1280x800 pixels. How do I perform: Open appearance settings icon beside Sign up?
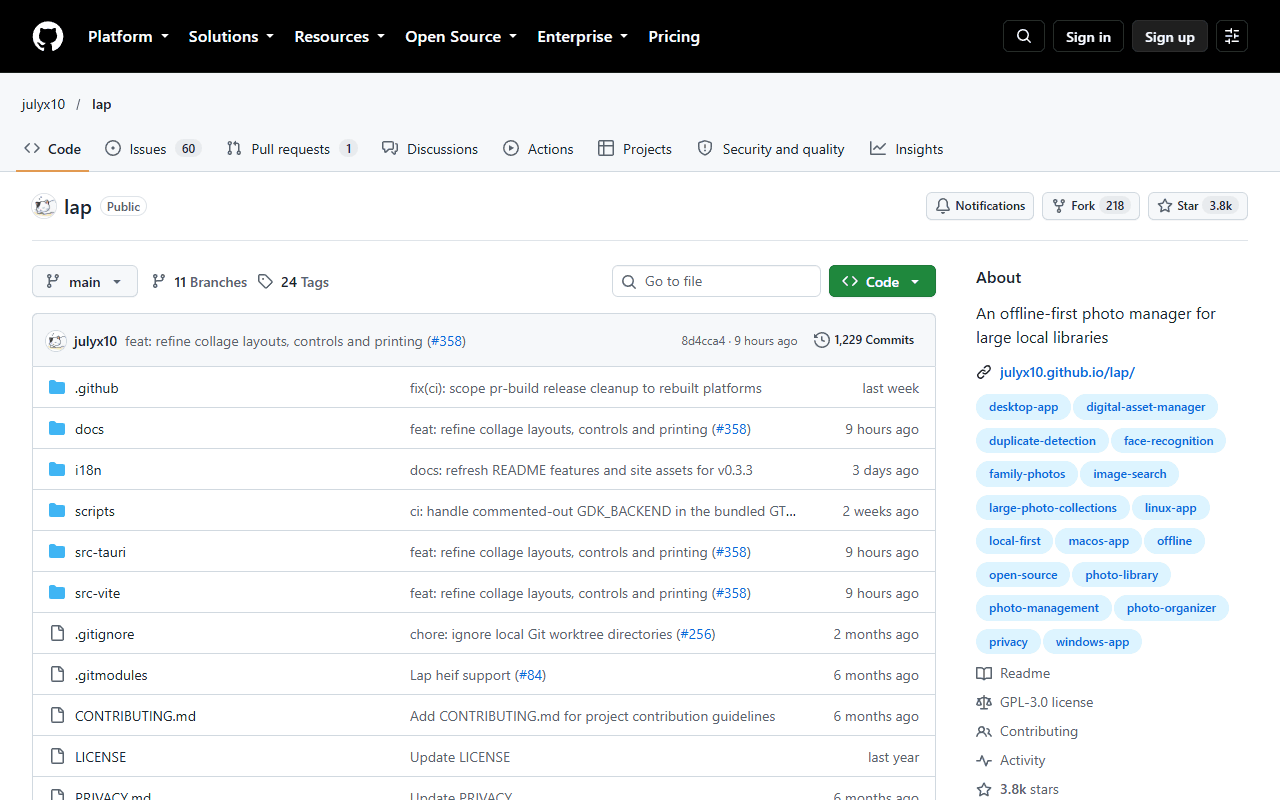coord(1232,37)
